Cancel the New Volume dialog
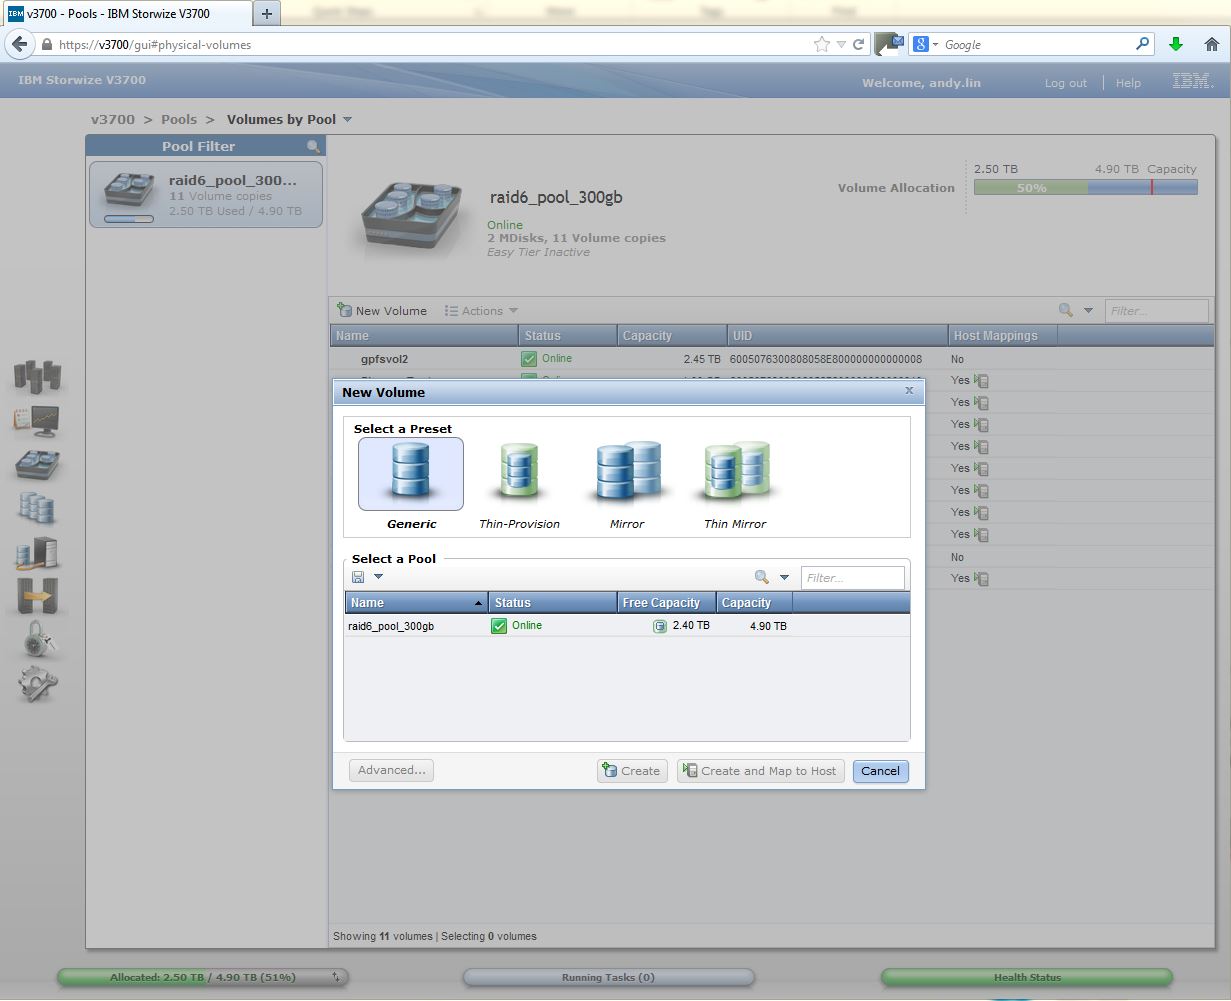The width and height of the screenshot is (1231, 1001). click(x=880, y=770)
